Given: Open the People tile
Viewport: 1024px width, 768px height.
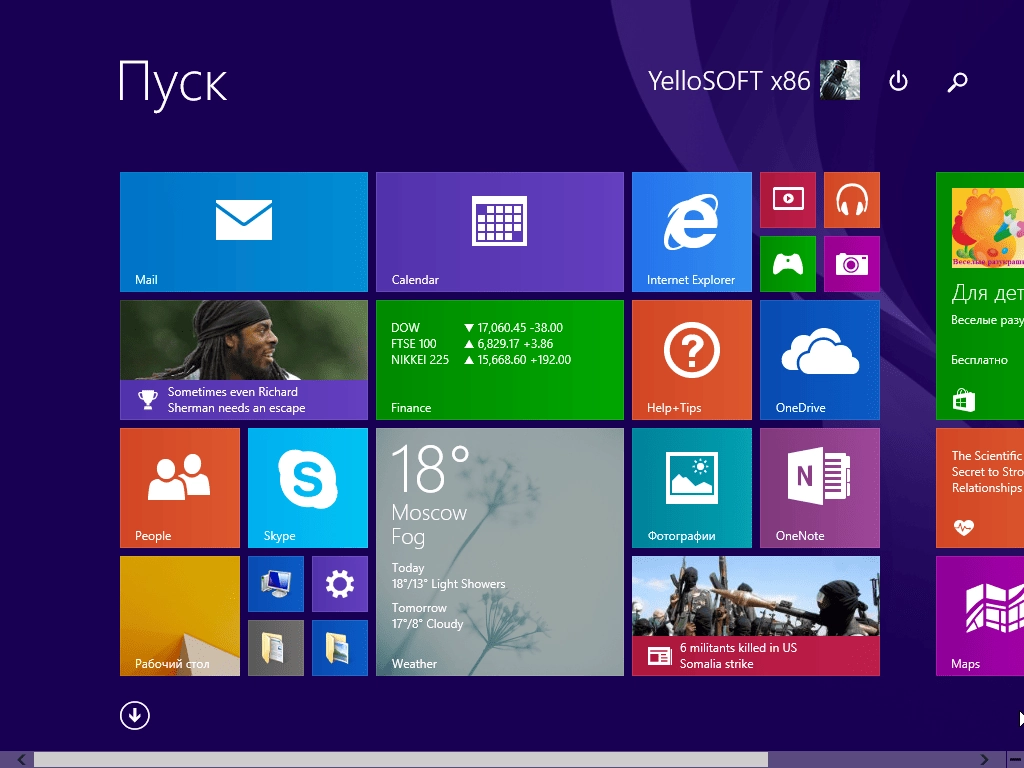Looking at the screenshot, I should click(x=180, y=488).
